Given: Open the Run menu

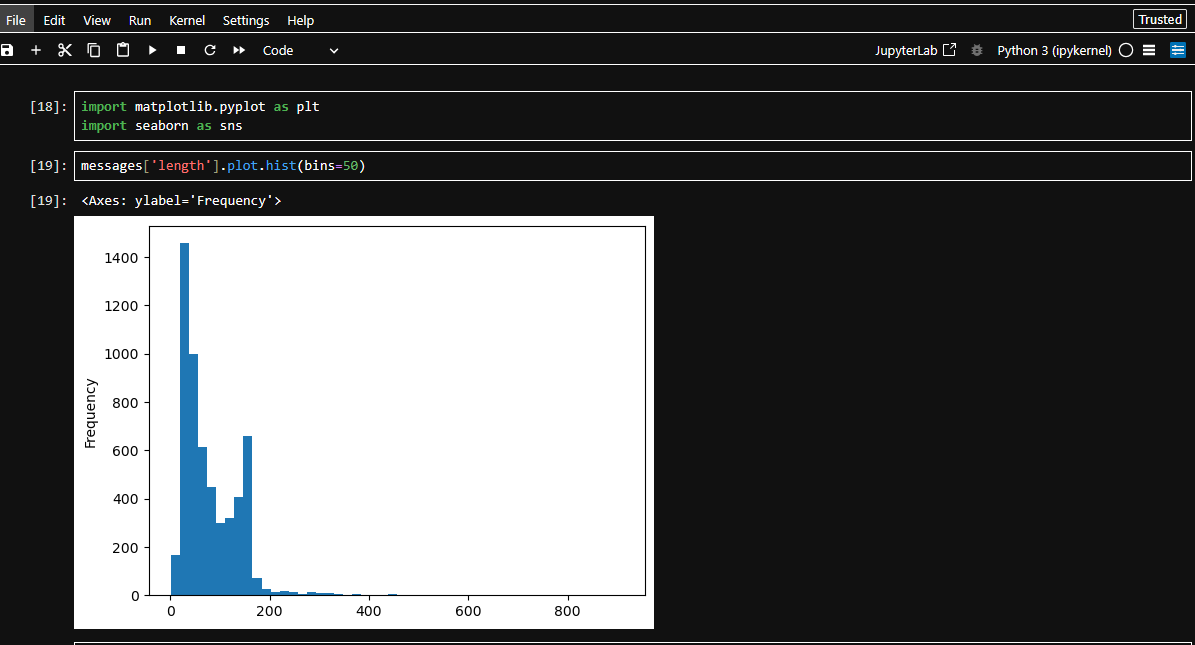Looking at the screenshot, I should (x=139, y=21).
